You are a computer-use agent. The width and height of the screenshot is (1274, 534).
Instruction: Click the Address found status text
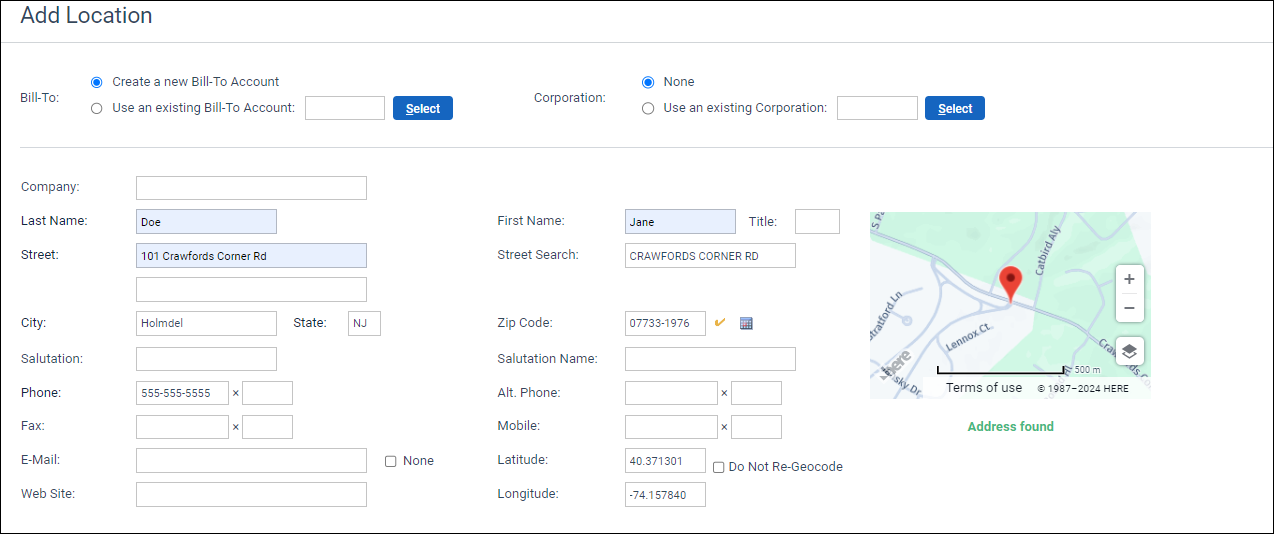[1010, 427]
